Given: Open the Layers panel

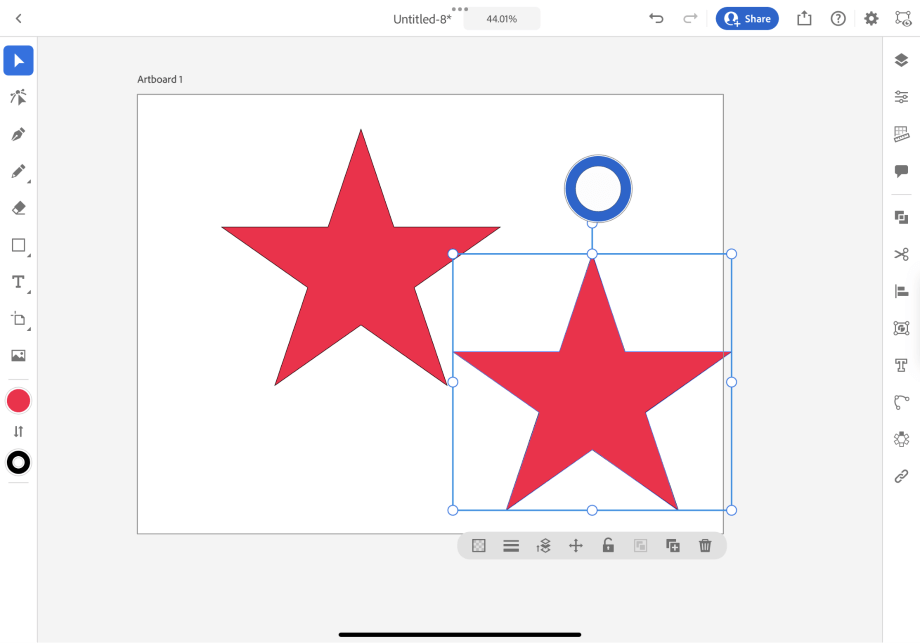Looking at the screenshot, I should click(901, 60).
